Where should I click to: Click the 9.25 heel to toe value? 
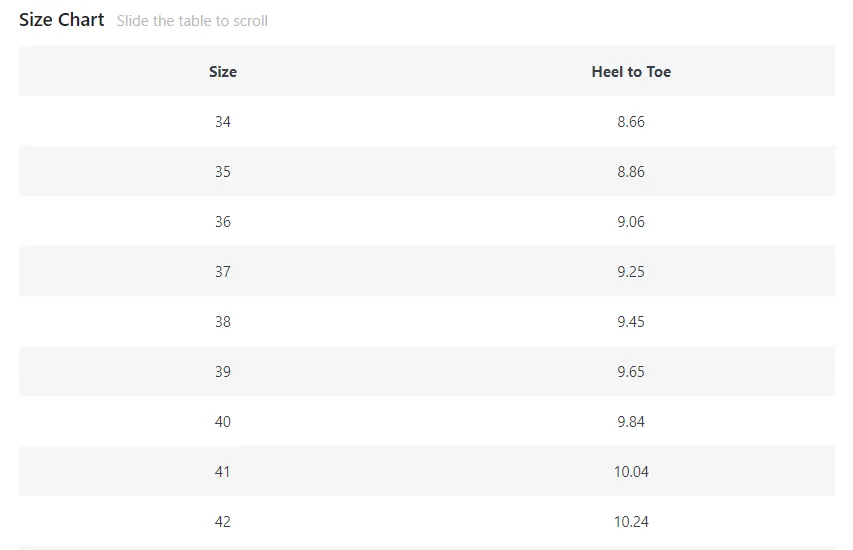631,271
